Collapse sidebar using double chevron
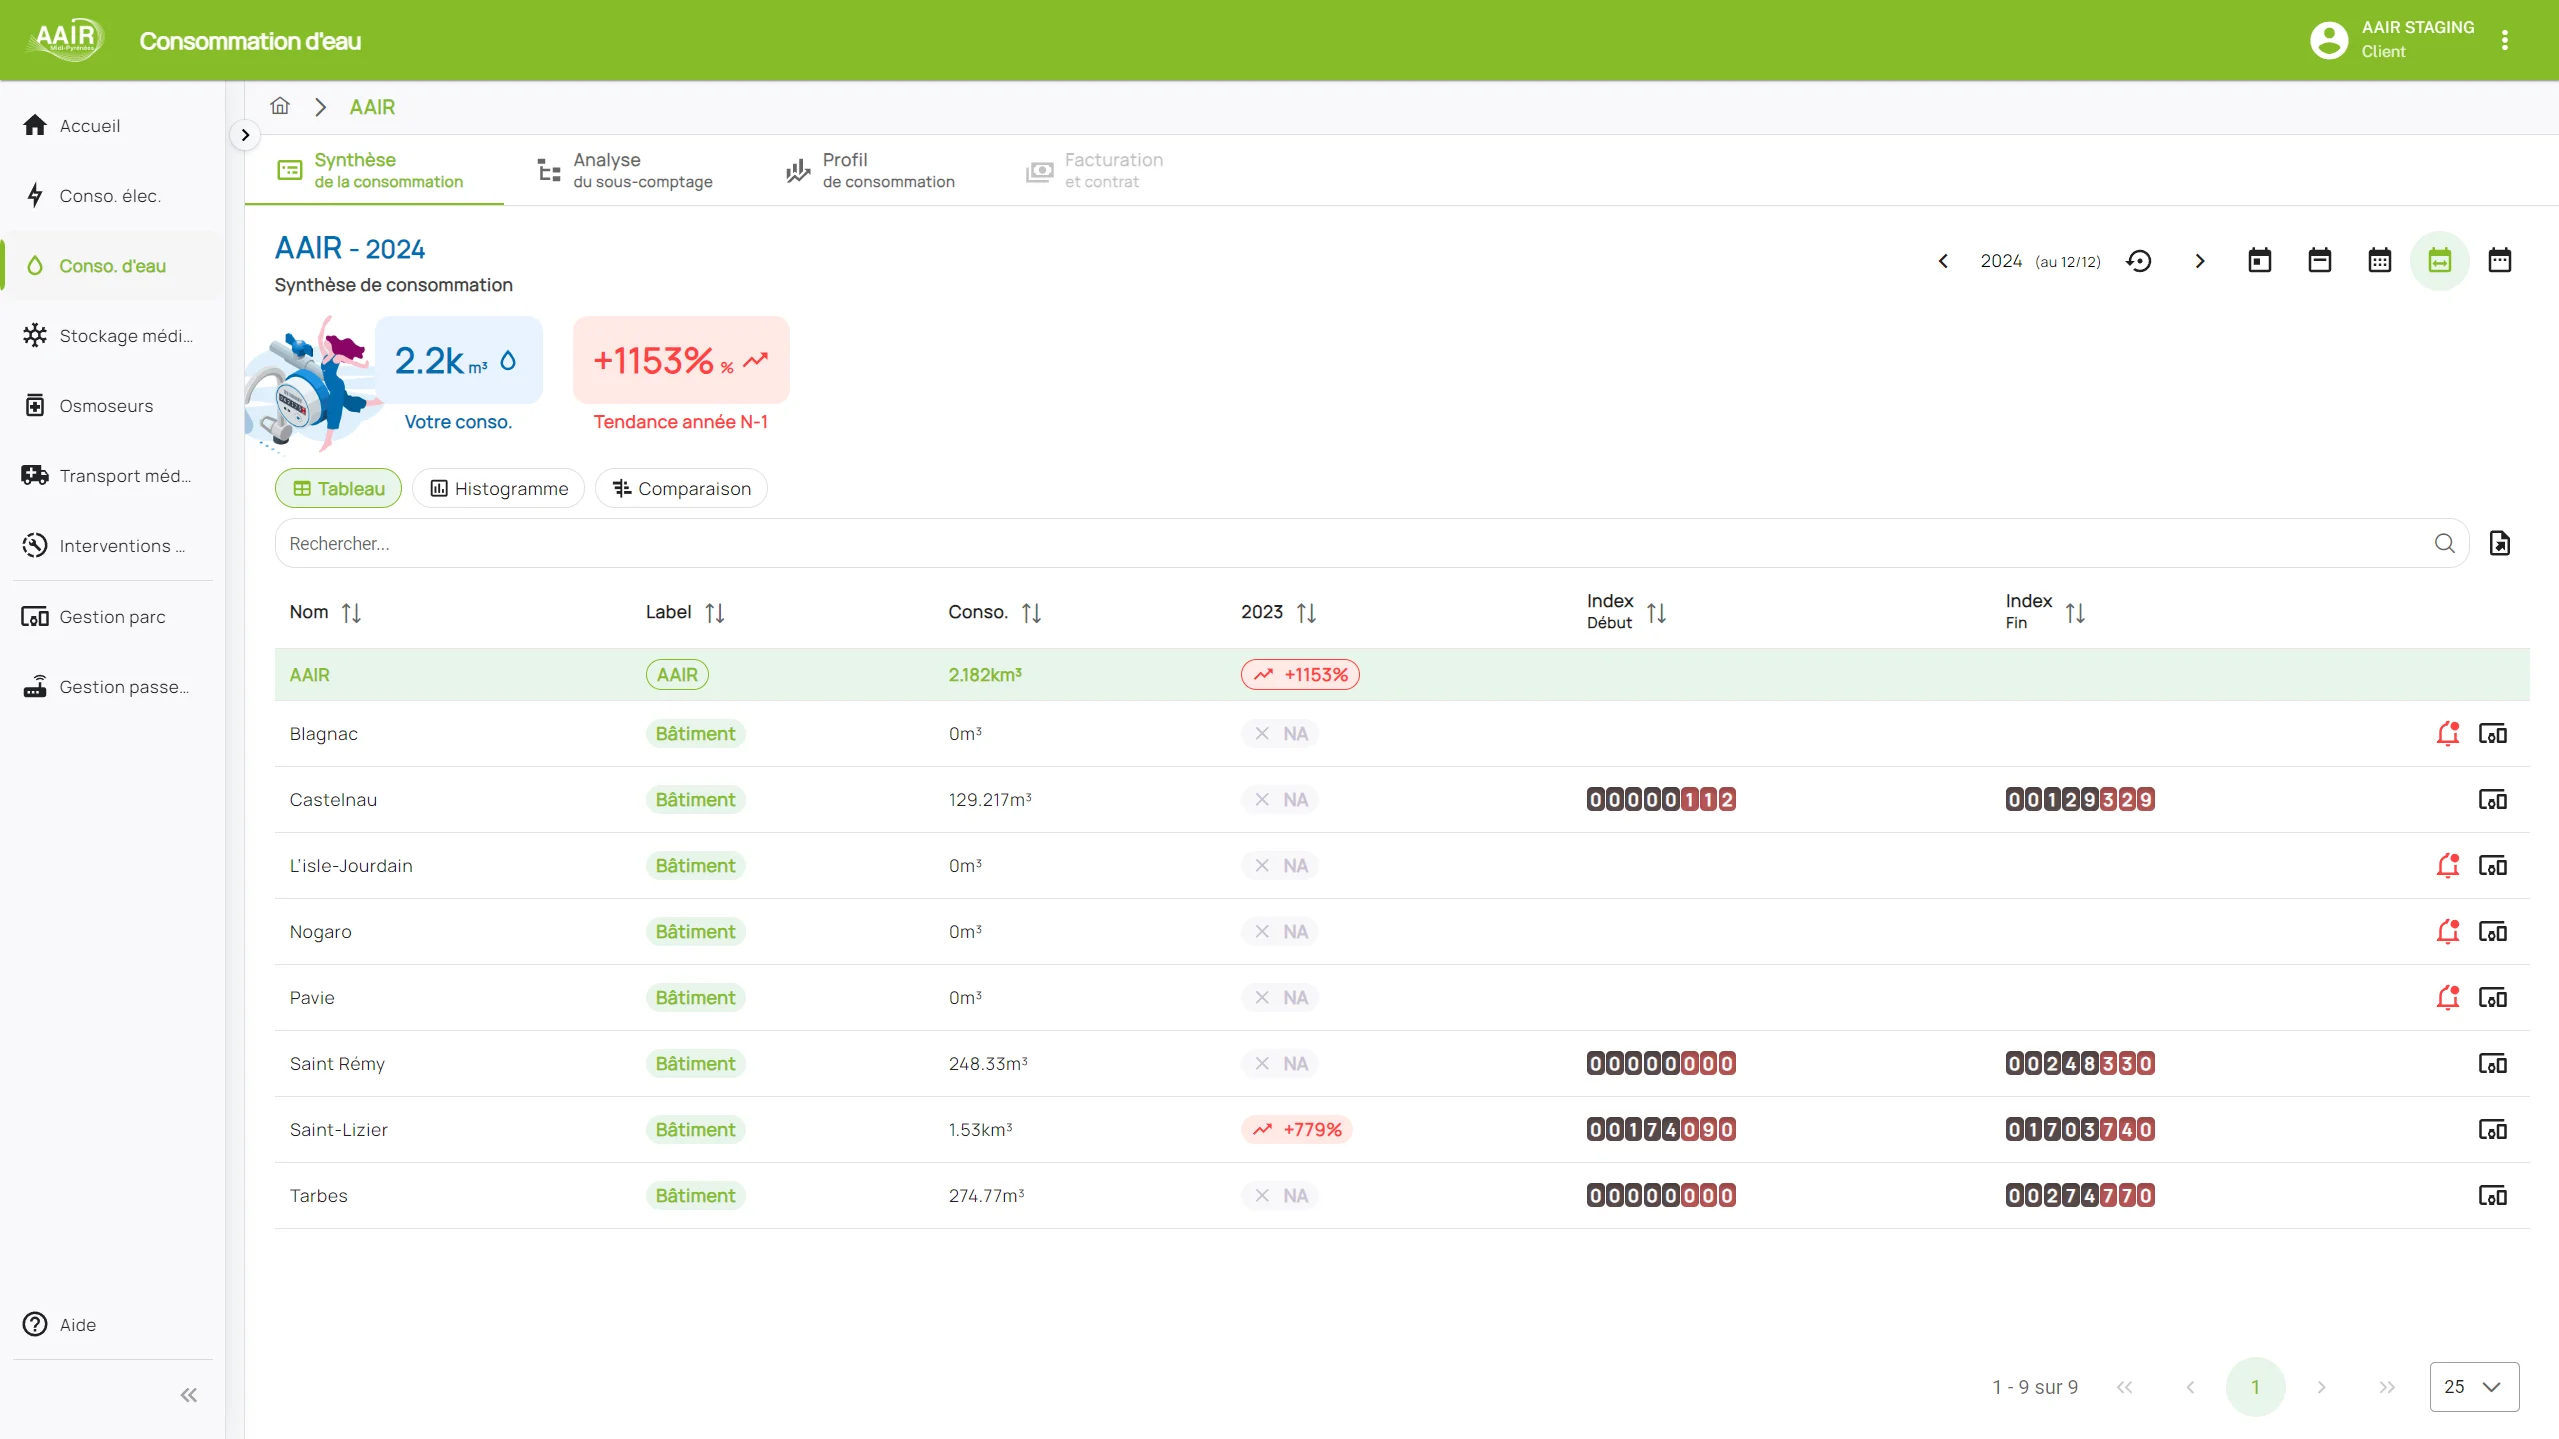Image resolution: width=2559 pixels, height=1439 pixels. 188,1395
